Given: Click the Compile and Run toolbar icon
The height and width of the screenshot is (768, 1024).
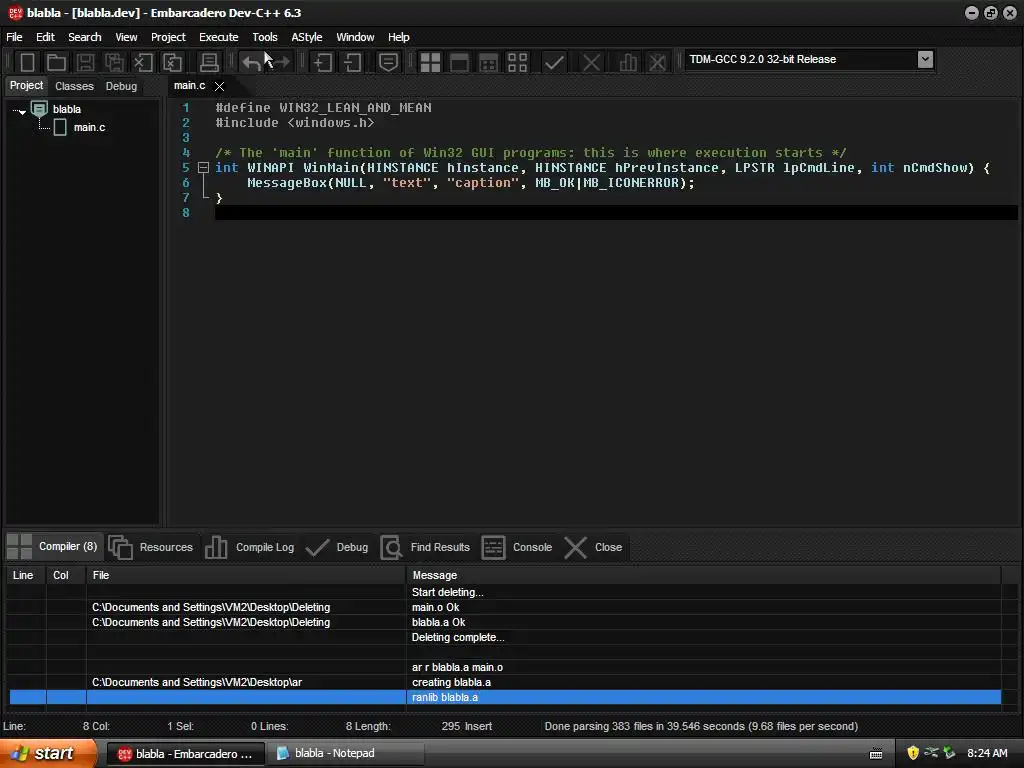Looking at the screenshot, I should [488, 62].
